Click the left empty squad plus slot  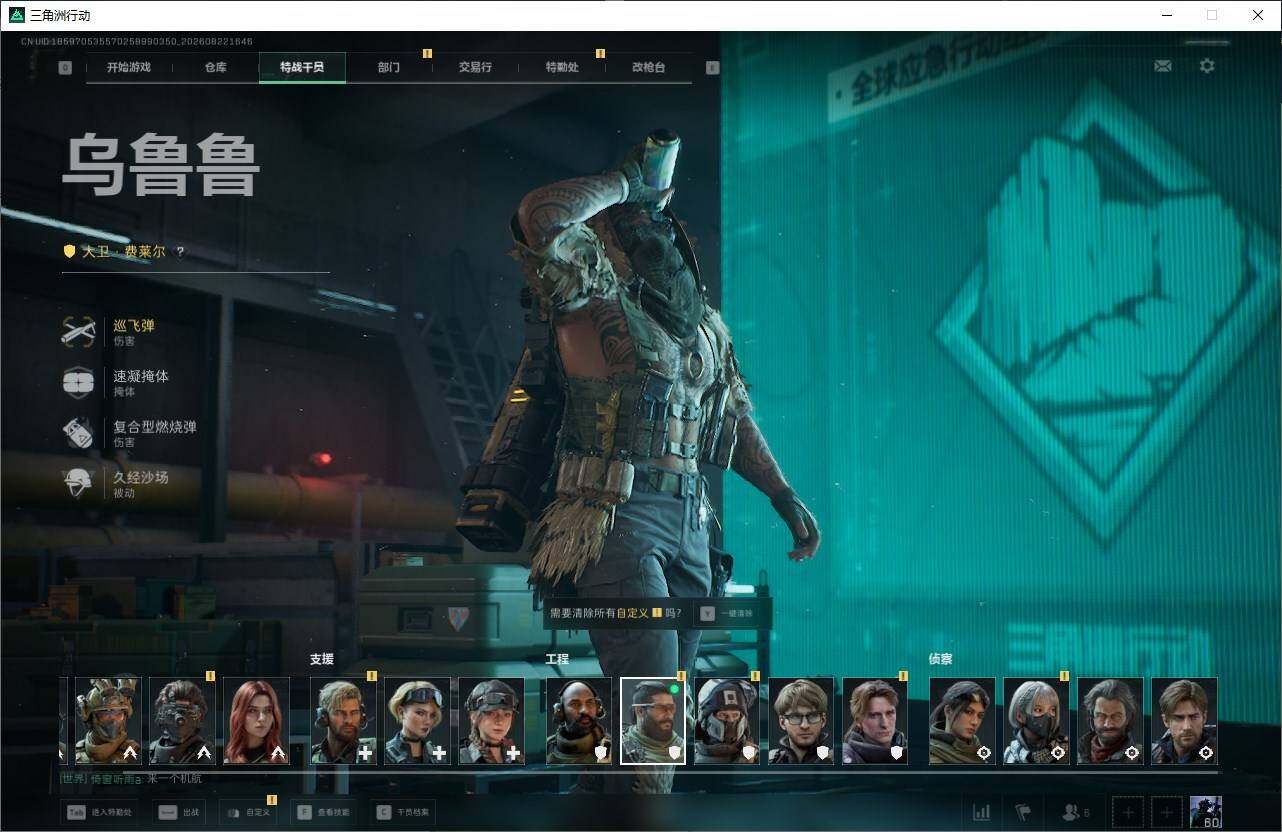(x=1128, y=812)
